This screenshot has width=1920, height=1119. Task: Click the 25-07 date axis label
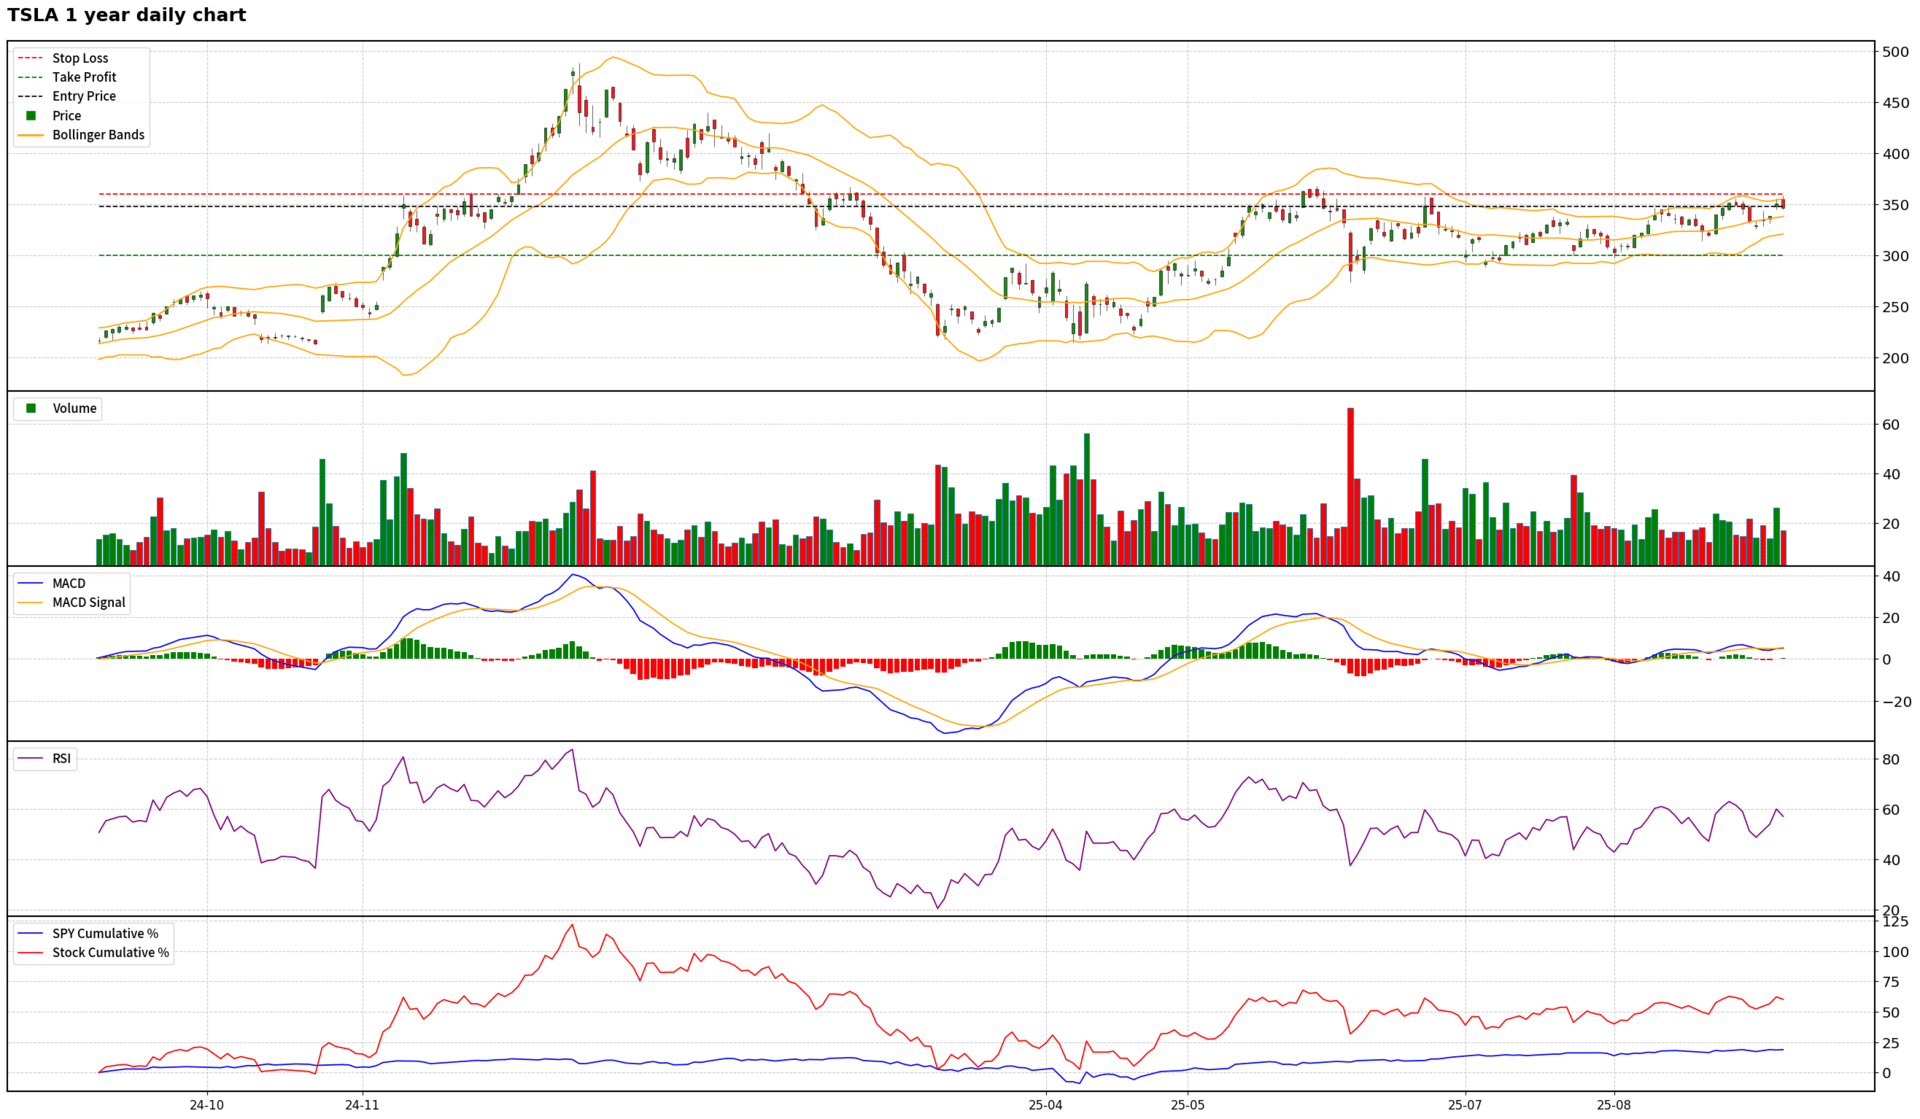1465,1105
